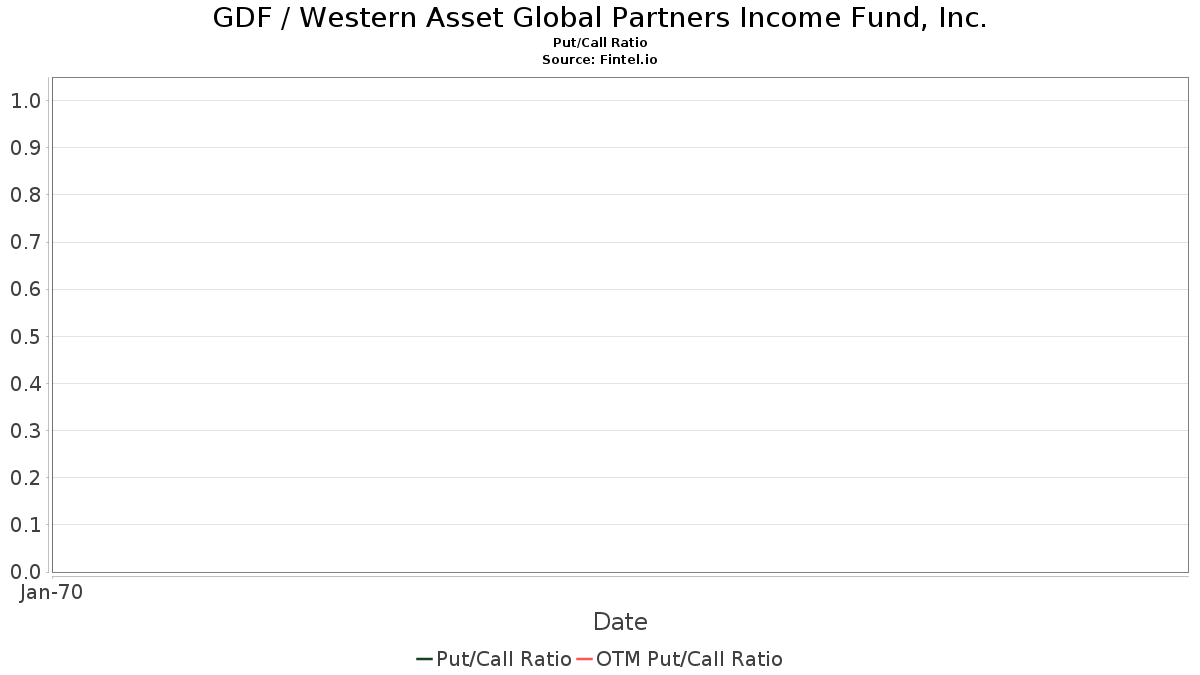1200x675 pixels.
Task: Click the 1.0 y-axis tick label
Action: pos(25,101)
